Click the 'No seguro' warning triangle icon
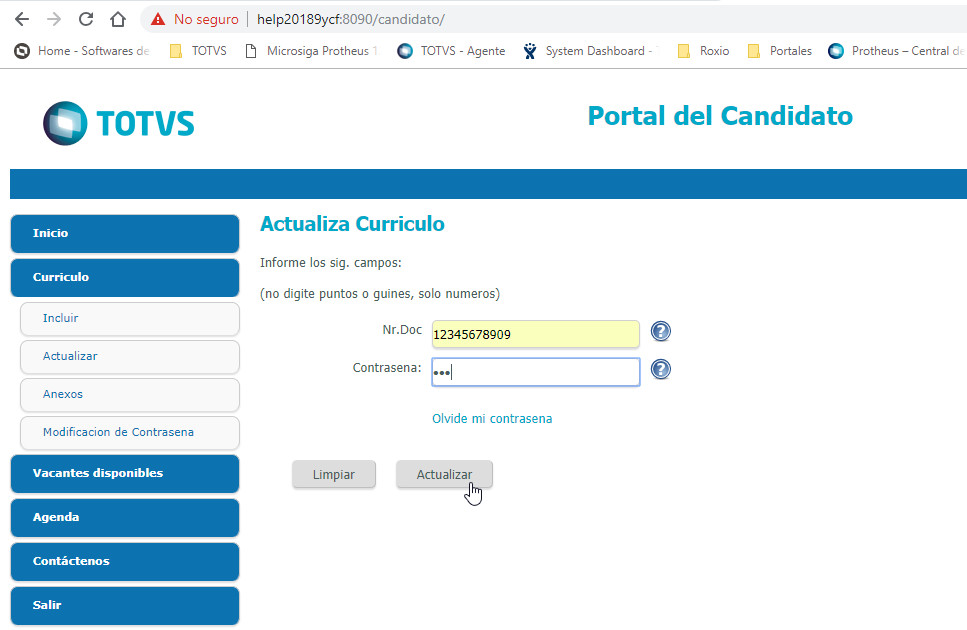The height and width of the screenshot is (630, 967). point(158,19)
